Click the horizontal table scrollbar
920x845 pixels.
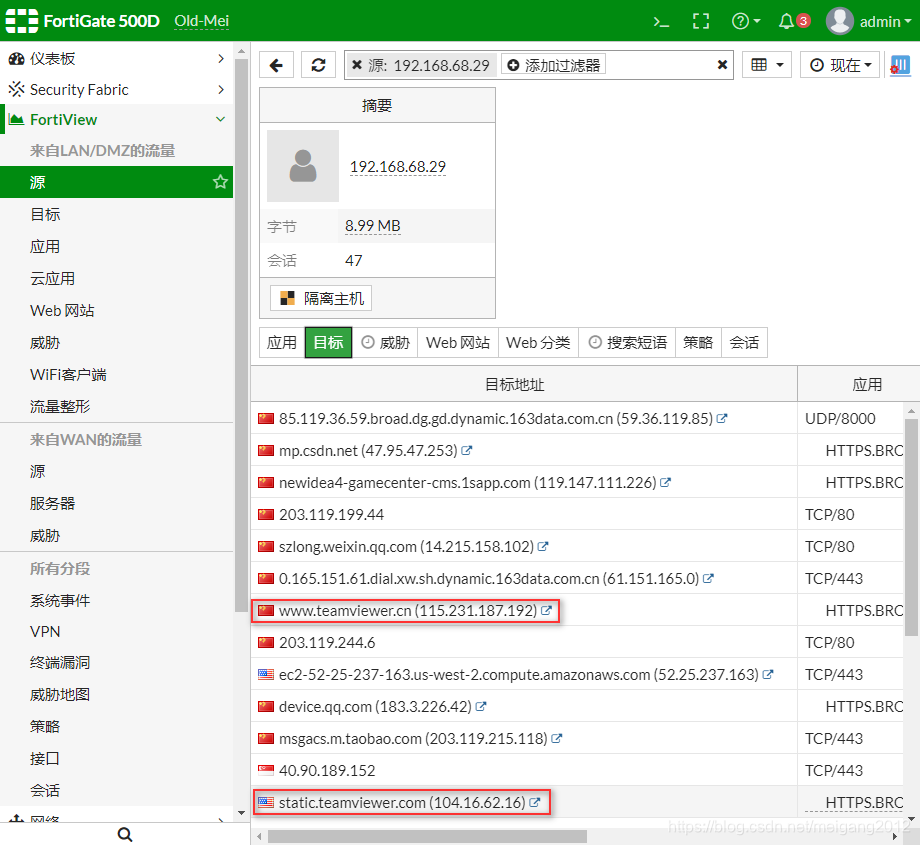coord(428,836)
